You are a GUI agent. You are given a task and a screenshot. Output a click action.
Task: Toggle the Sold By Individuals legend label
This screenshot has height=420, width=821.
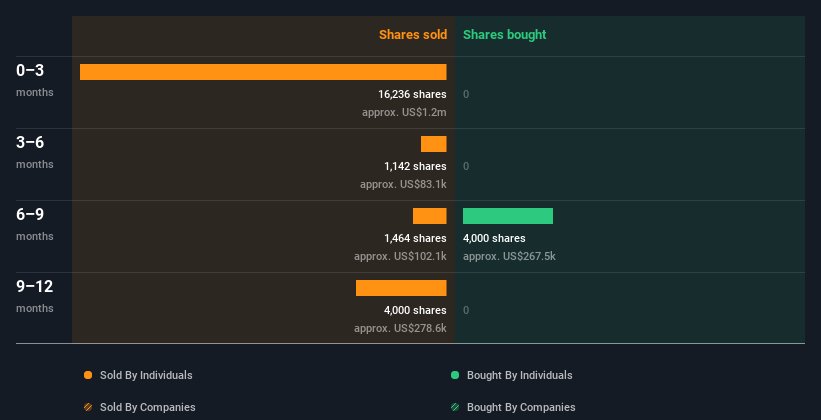point(146,375)
